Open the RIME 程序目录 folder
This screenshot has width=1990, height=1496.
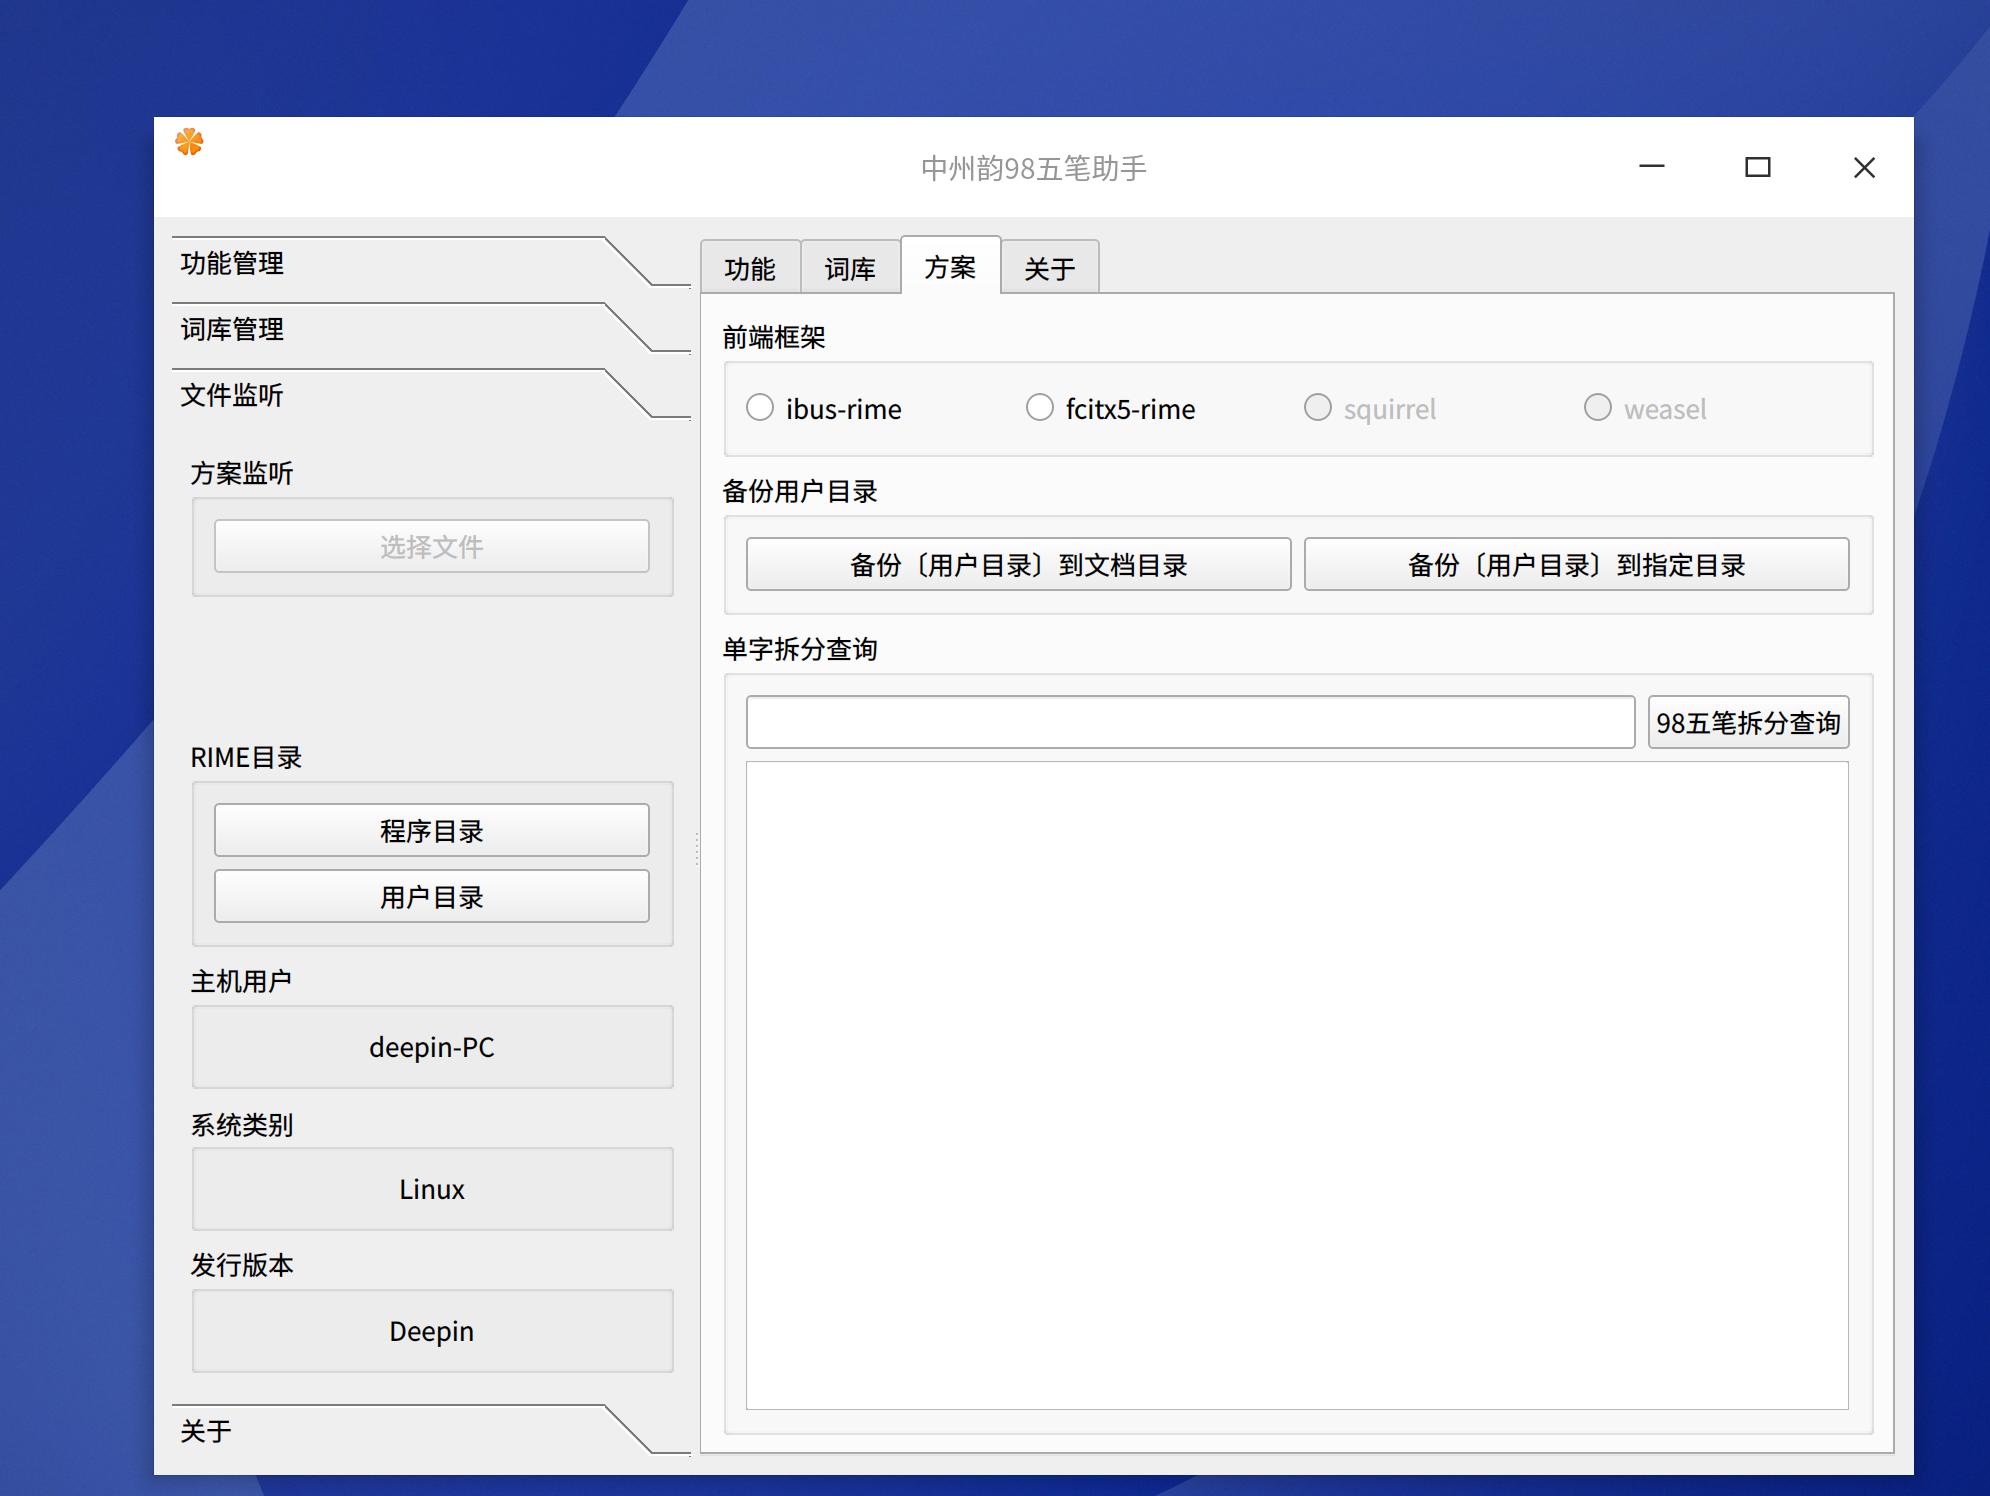pyautogui.click(x=431, y=829)
